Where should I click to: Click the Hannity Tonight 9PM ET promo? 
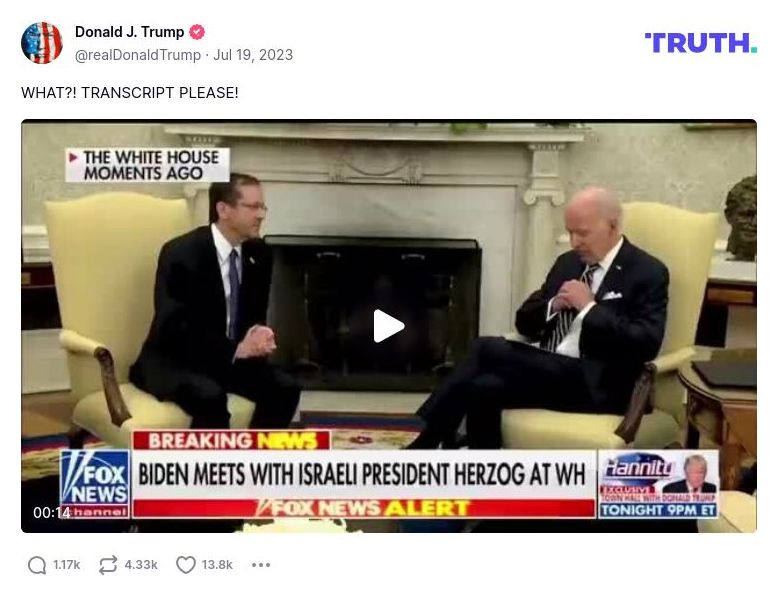click(x=658, y=484)
